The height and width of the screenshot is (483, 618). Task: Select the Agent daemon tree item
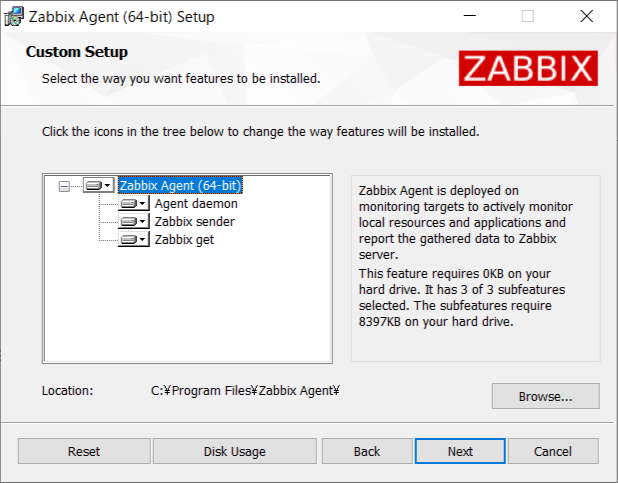click(196, 204)
